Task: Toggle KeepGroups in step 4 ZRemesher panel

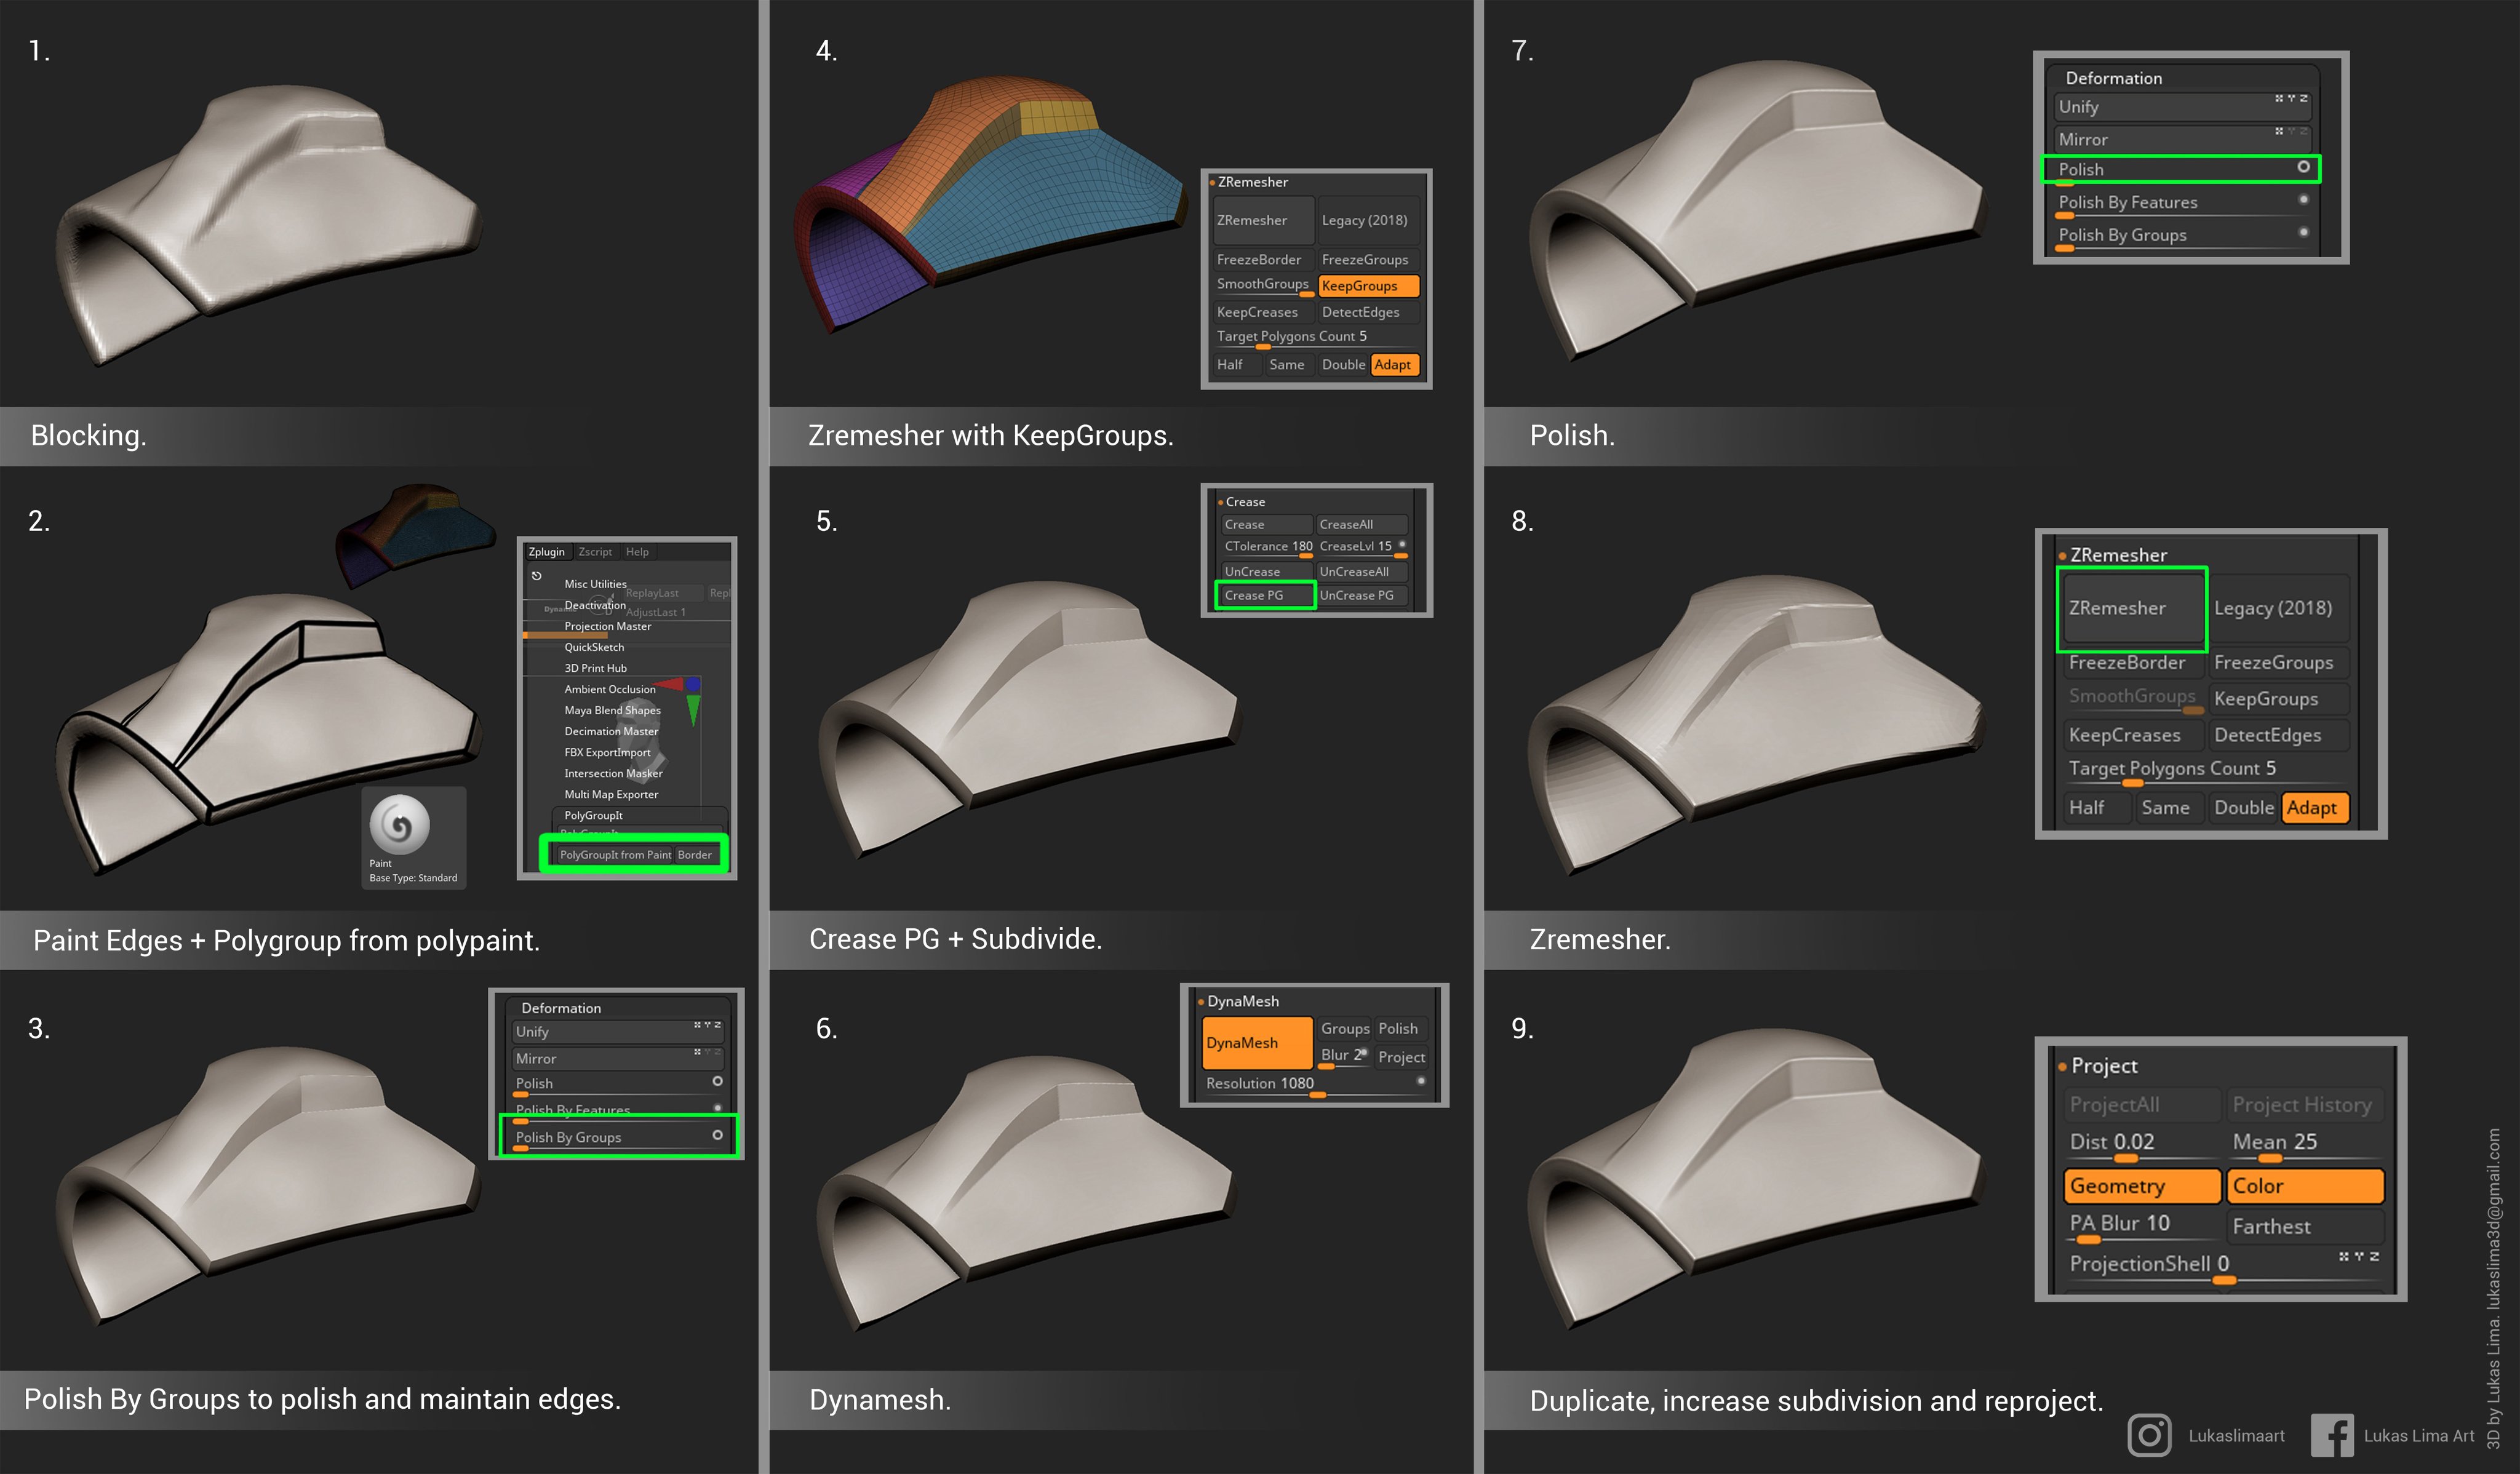Action: [x=1368, y=286]
